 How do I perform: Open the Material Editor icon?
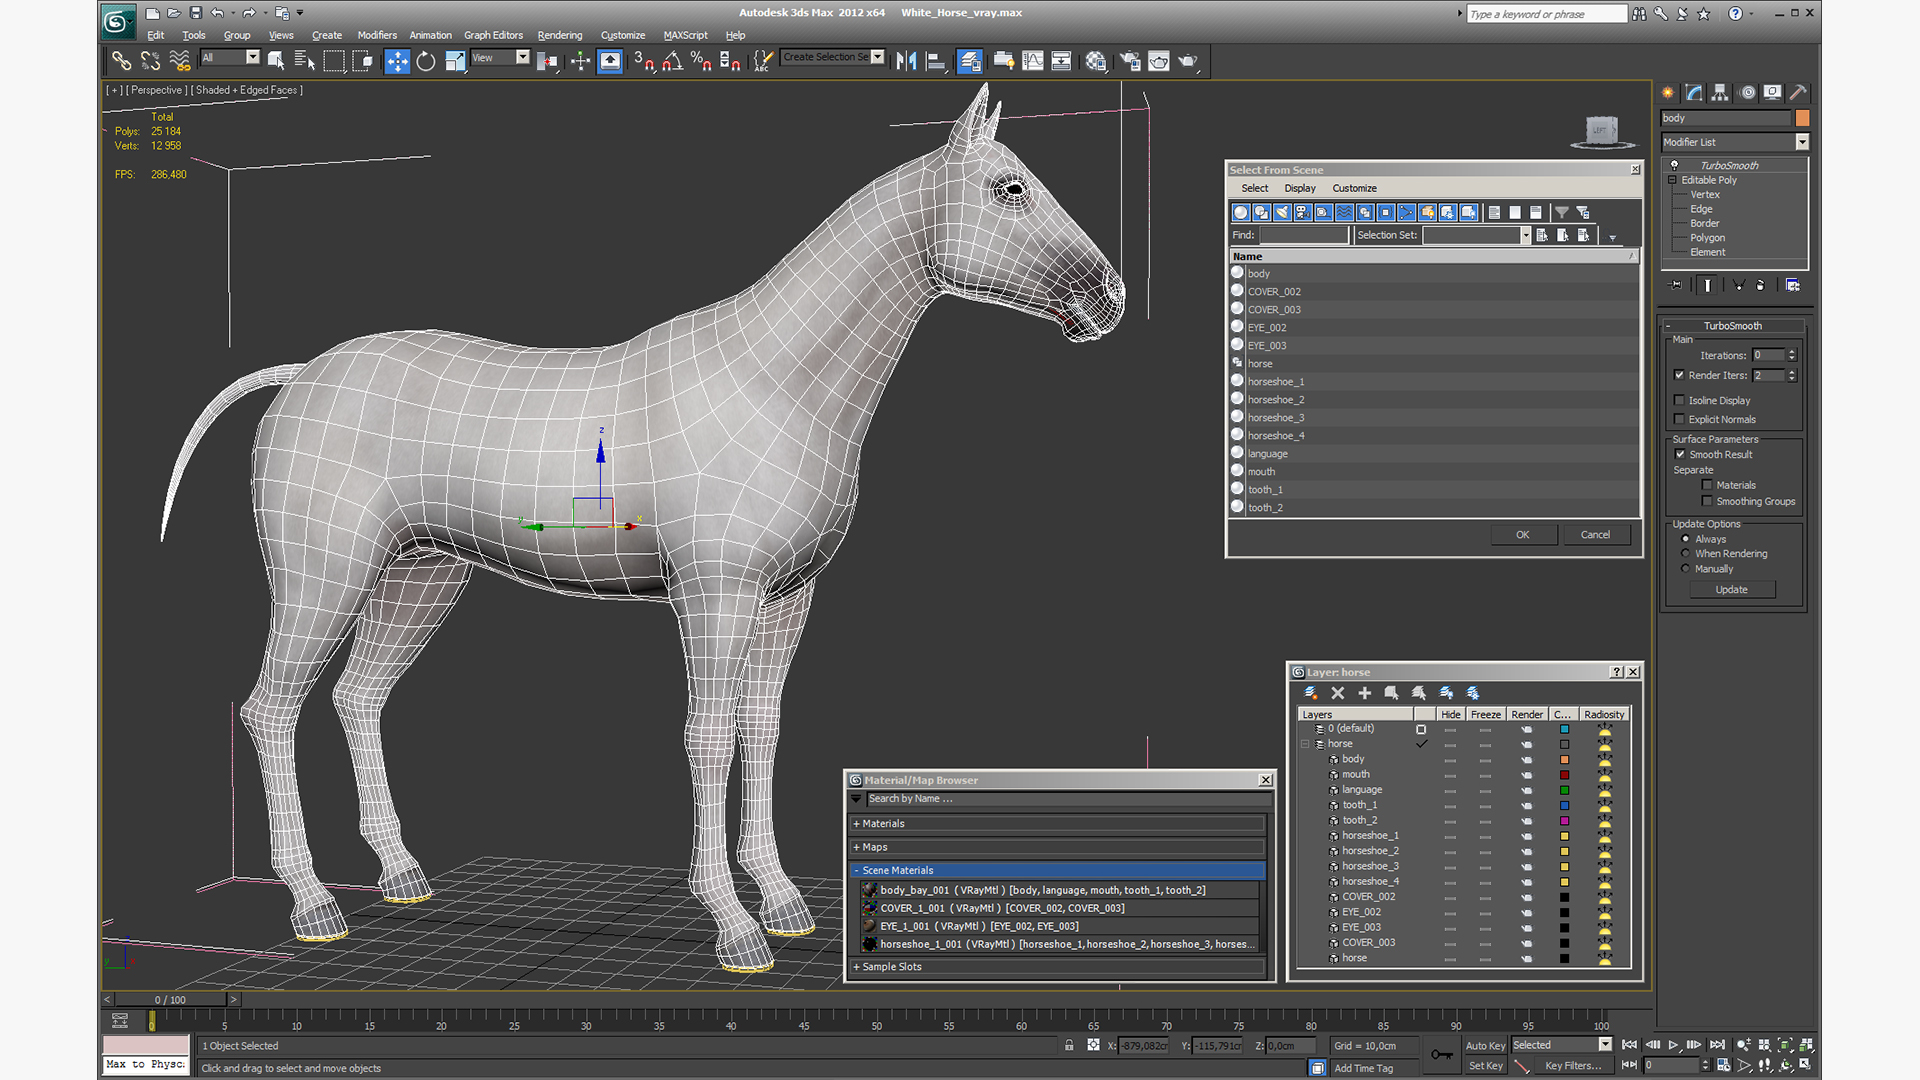tap(1096, 62)
